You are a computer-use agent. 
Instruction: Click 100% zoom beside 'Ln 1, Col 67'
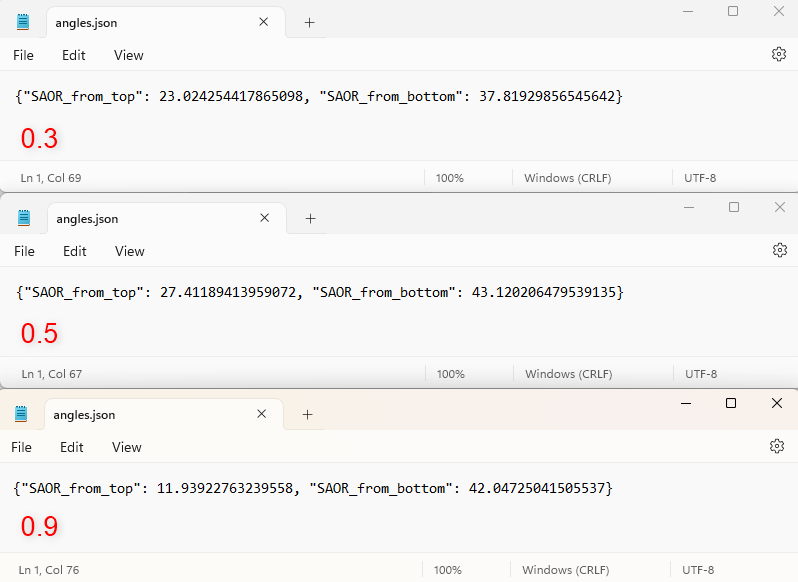(450, 374)
